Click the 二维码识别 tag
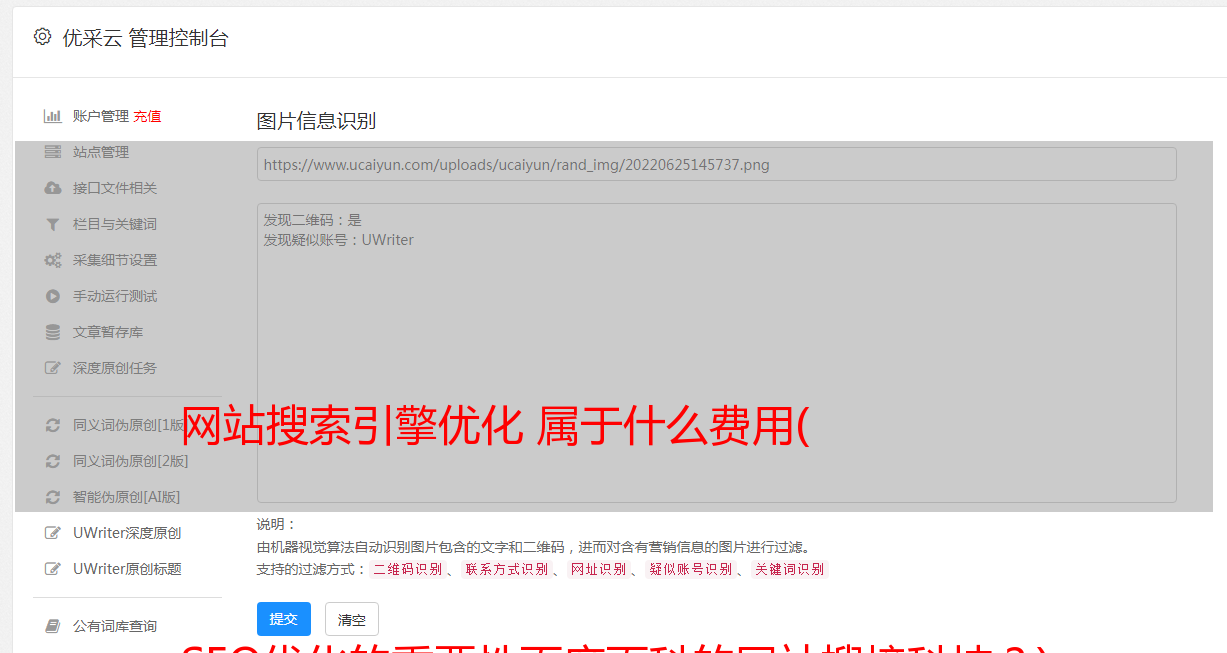The height and width of the screenshot is (653, 1227). coord(407,569)
